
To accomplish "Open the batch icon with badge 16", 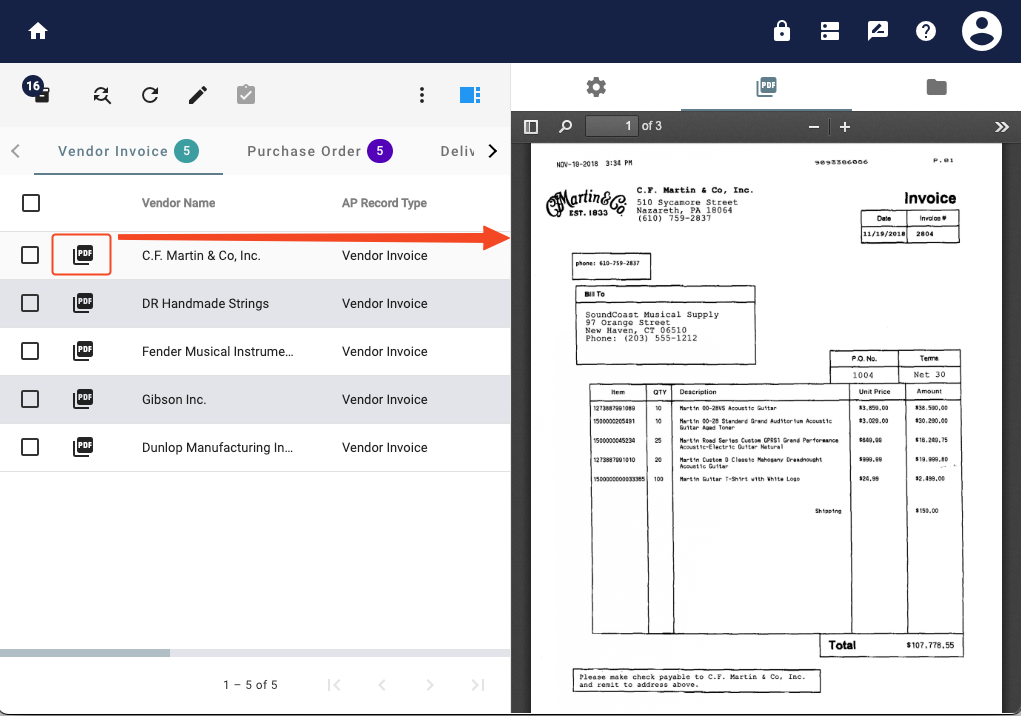I will pos(36,89).
